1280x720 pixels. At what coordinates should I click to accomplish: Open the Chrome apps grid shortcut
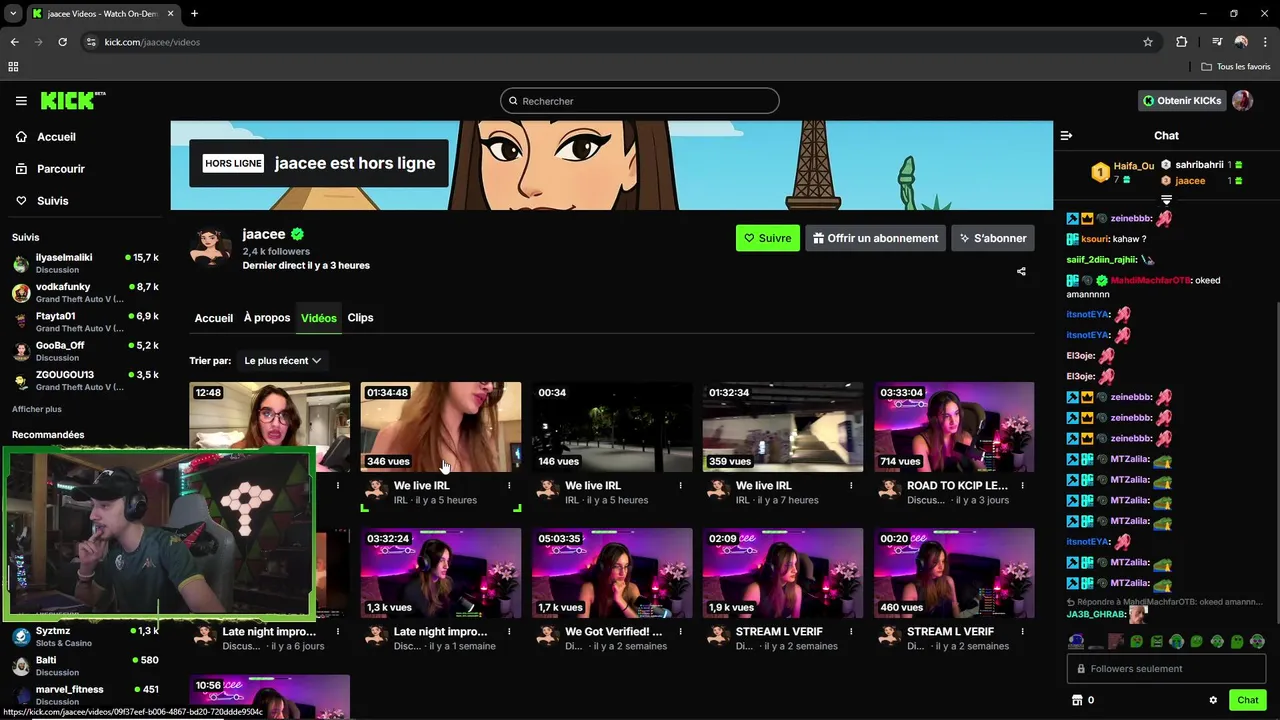point(13,67)
